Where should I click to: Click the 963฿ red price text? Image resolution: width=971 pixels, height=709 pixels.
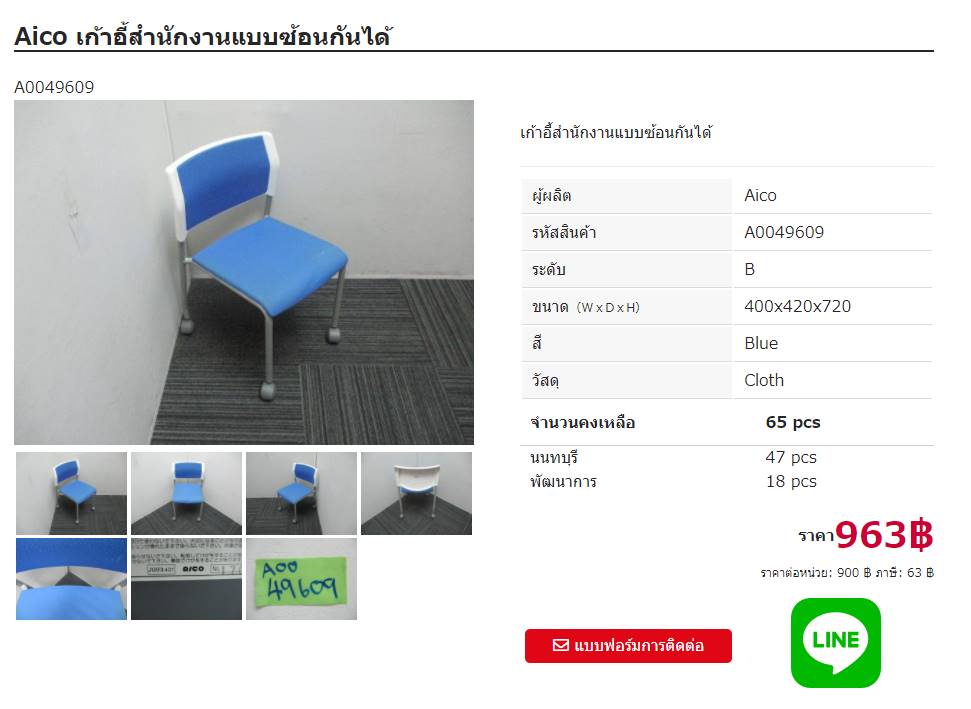884,534
